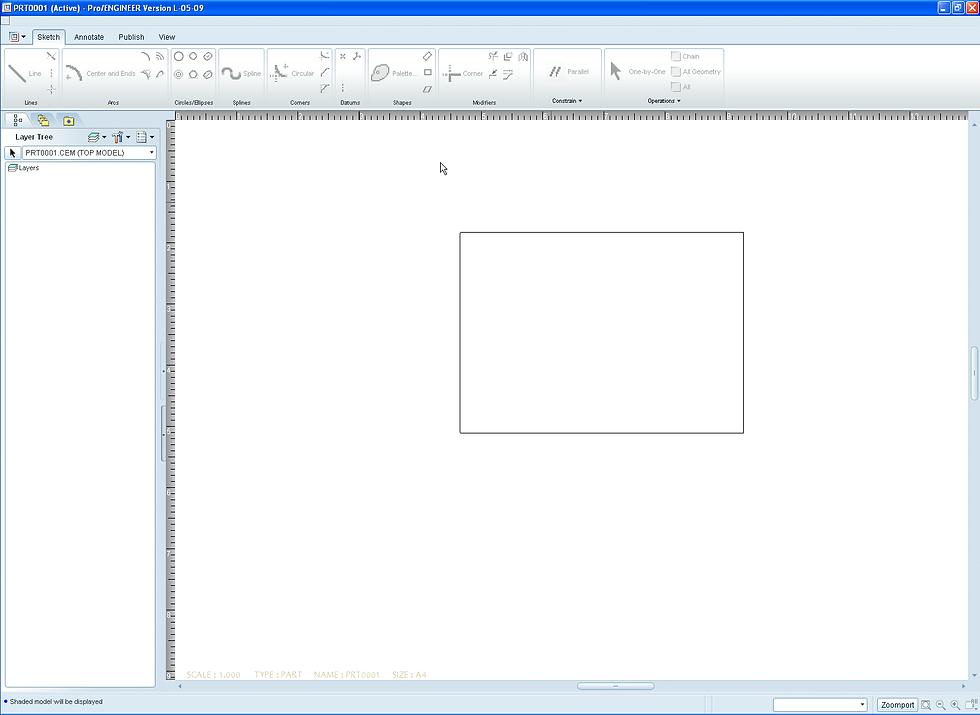Open the Layer Tree settings hammer dropdown
This screenshot has width=980, height=715.
point(121,137)
